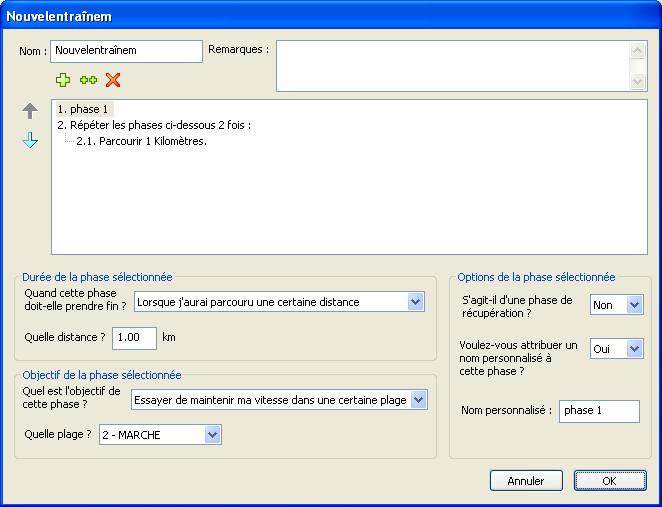This screenshot has width=662, height=507.
Task: Open the phase end condition dropdown
Action: click(279, 302)
